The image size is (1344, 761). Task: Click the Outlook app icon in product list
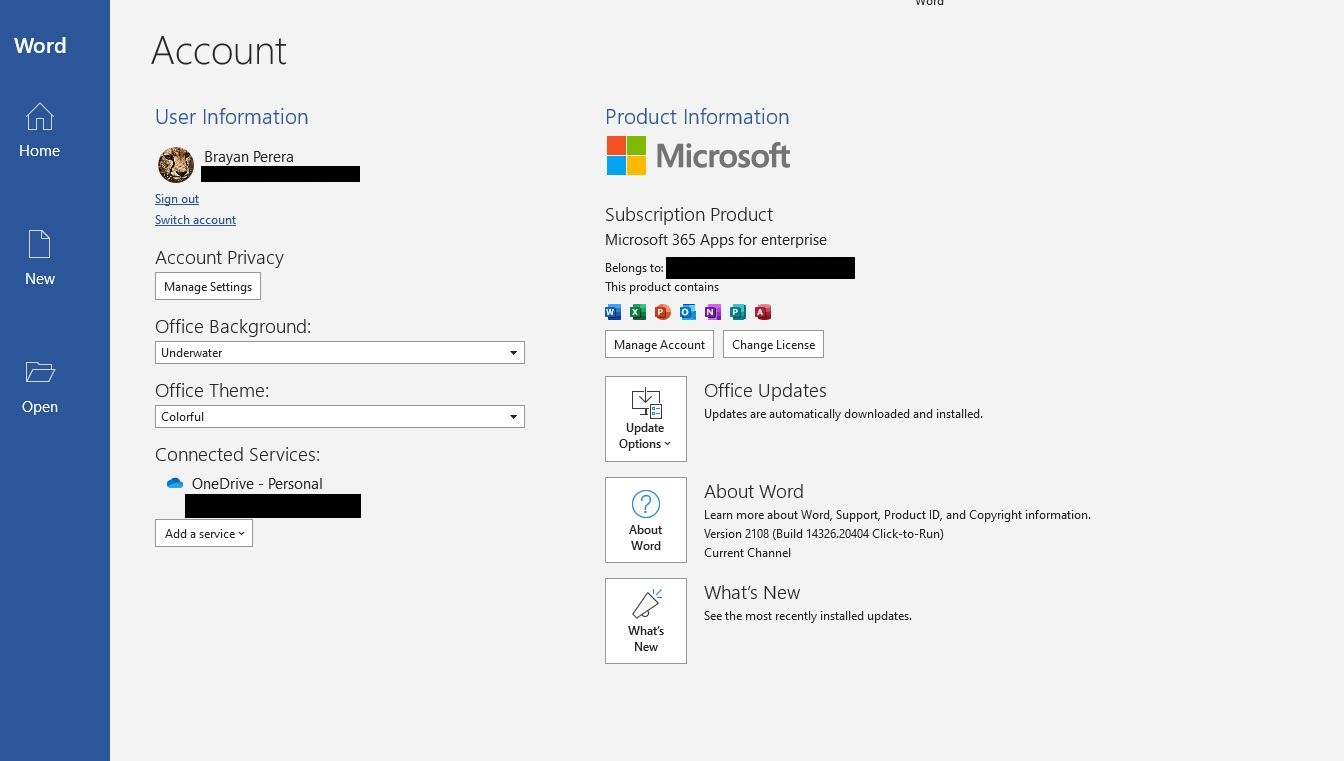[688, 312]
